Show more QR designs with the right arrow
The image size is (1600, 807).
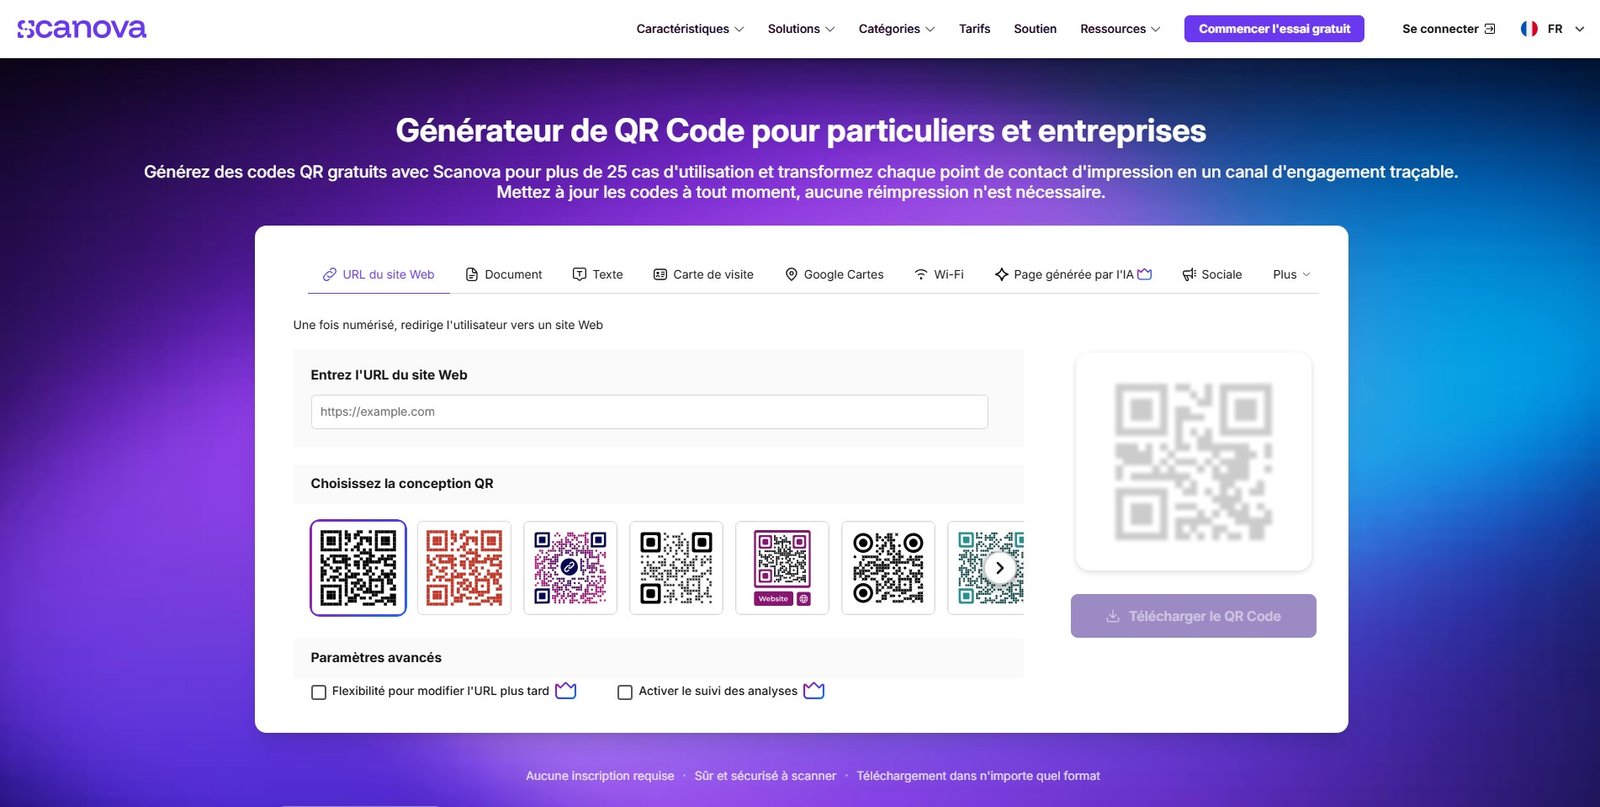tap(999, 568)
